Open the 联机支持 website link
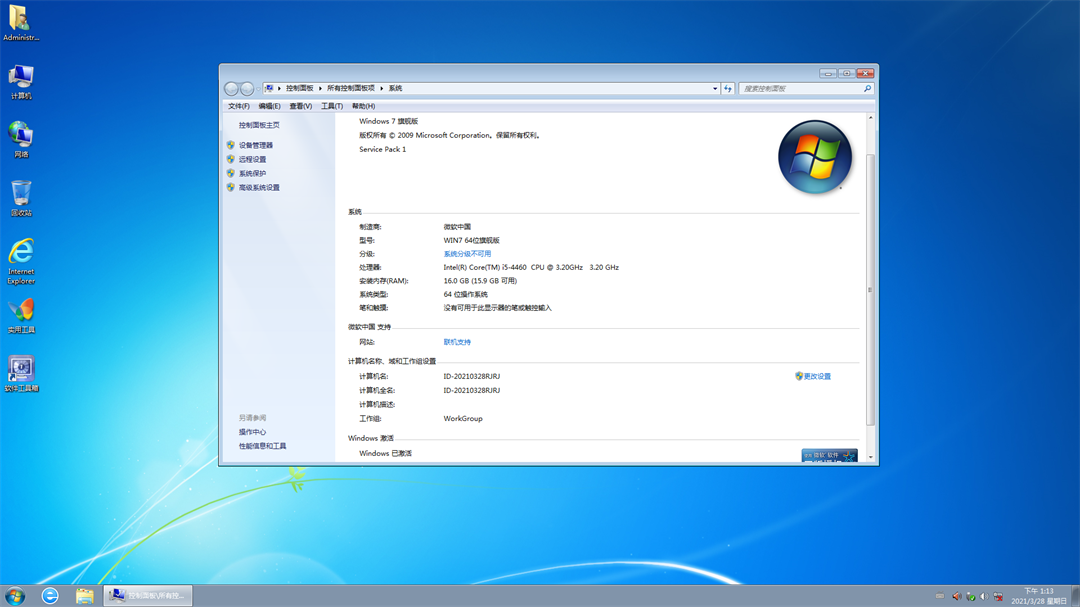This screenshot has width=1080, height=607. [x=457, y=342]
